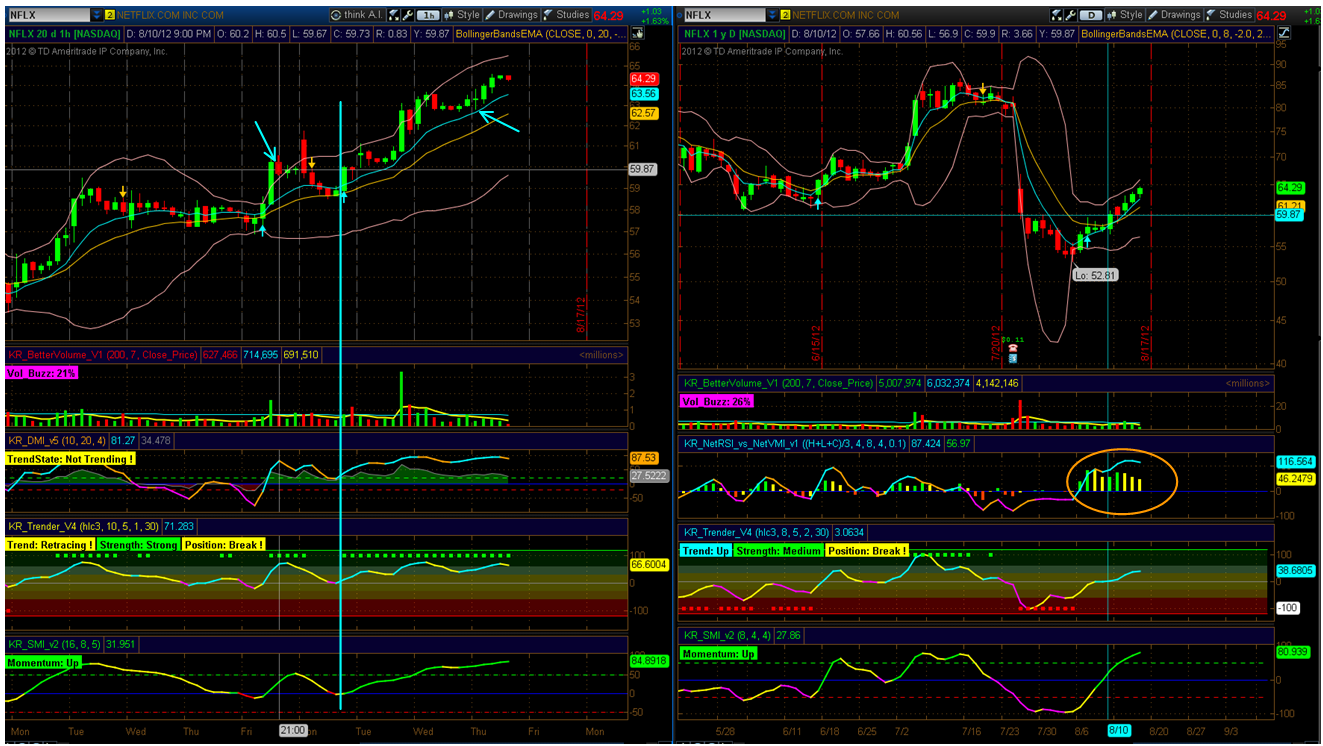1323x746 pixels.
Task: Open the symbol dropdown arrow on the 1h chart
Action: 96,15
